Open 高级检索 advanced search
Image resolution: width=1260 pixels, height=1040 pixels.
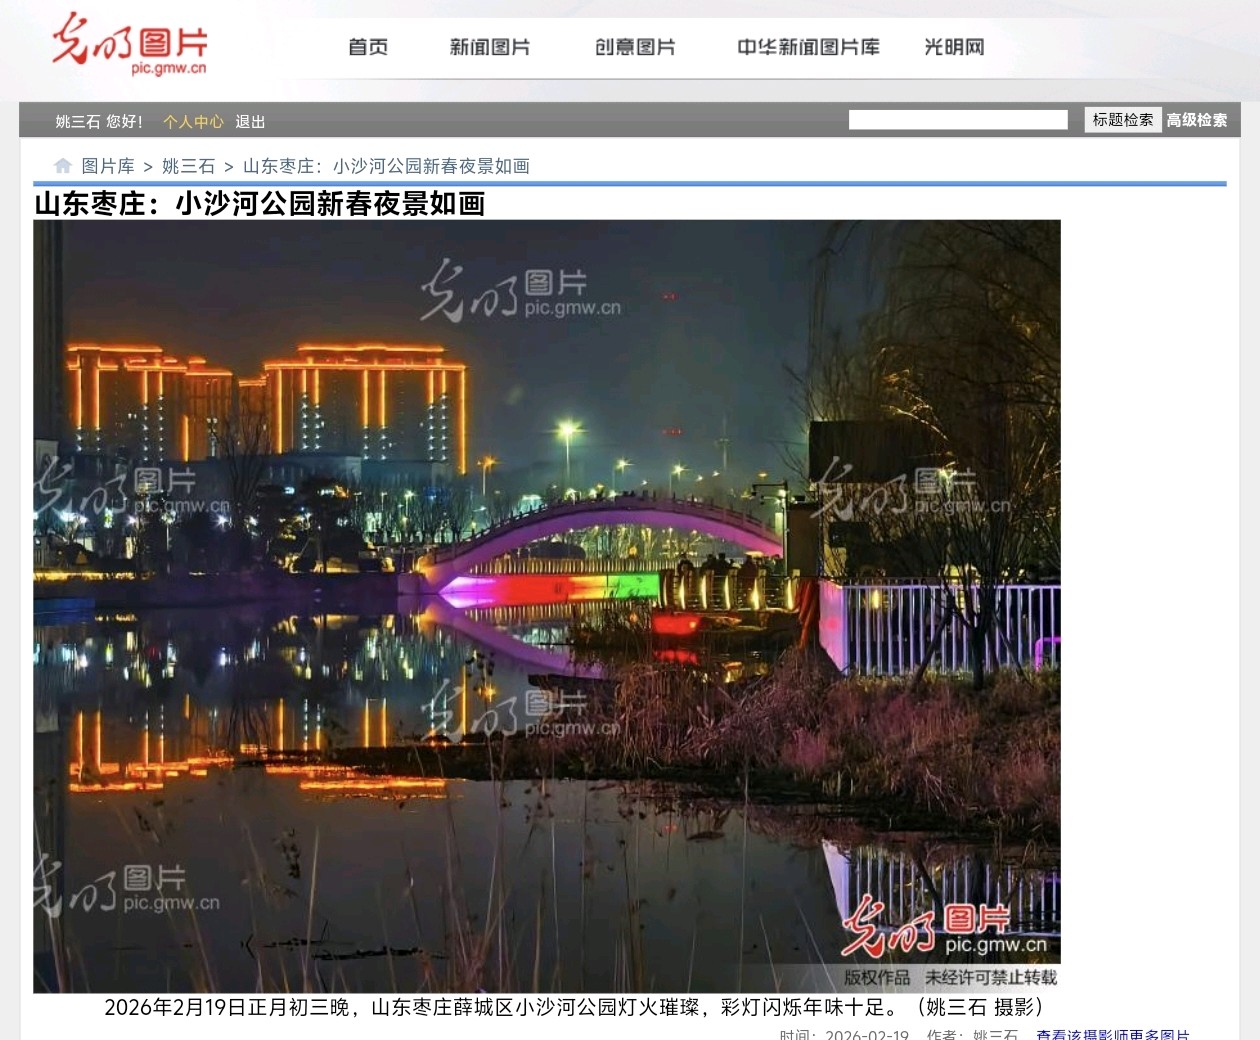point(1196,120)
